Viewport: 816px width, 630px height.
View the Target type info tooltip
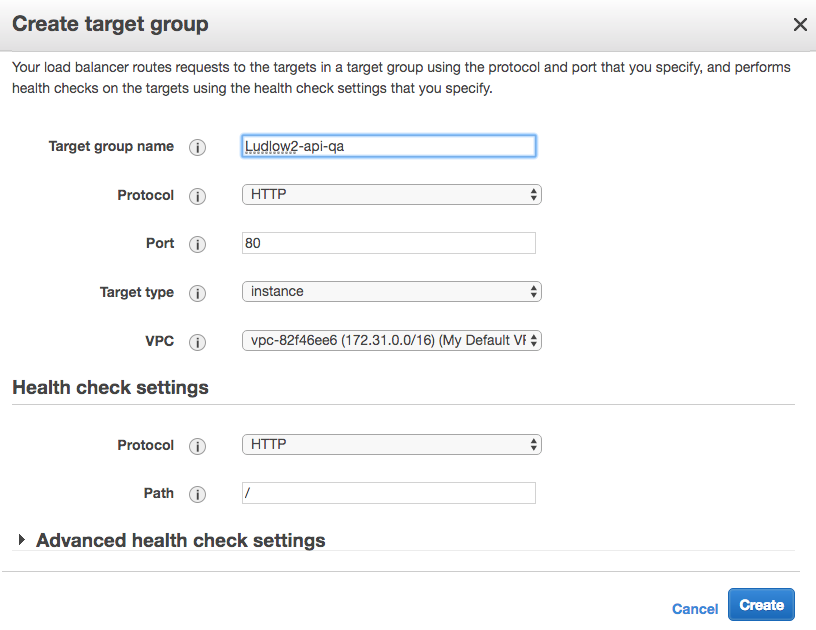(x=197, y=292)
